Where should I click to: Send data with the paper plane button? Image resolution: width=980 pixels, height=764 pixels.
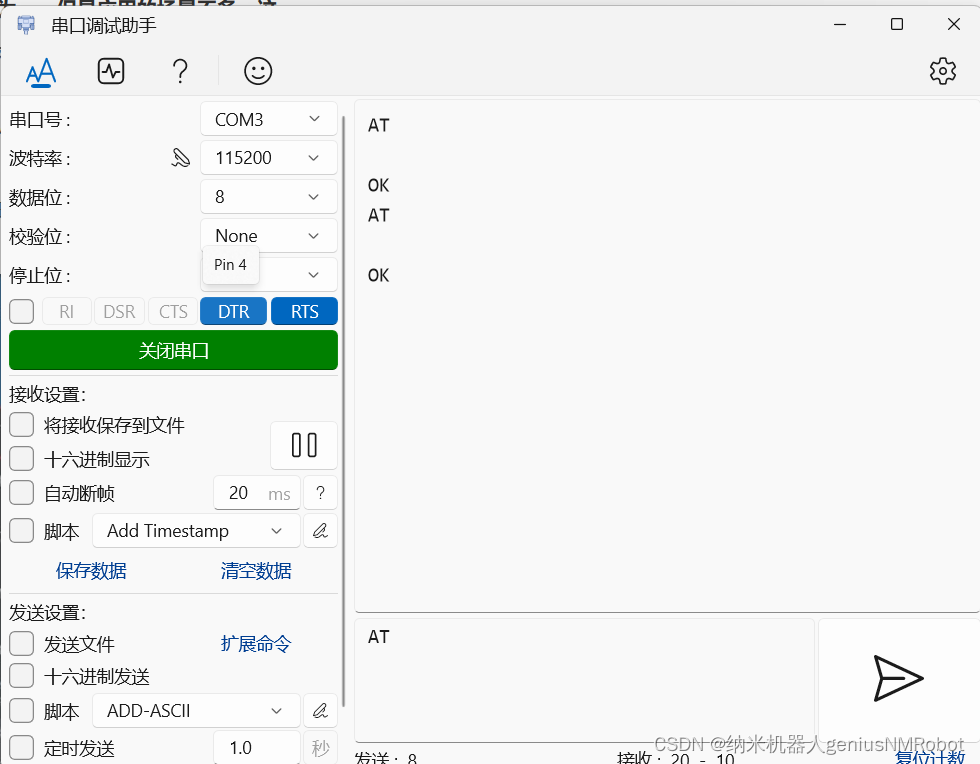[898, 678]
